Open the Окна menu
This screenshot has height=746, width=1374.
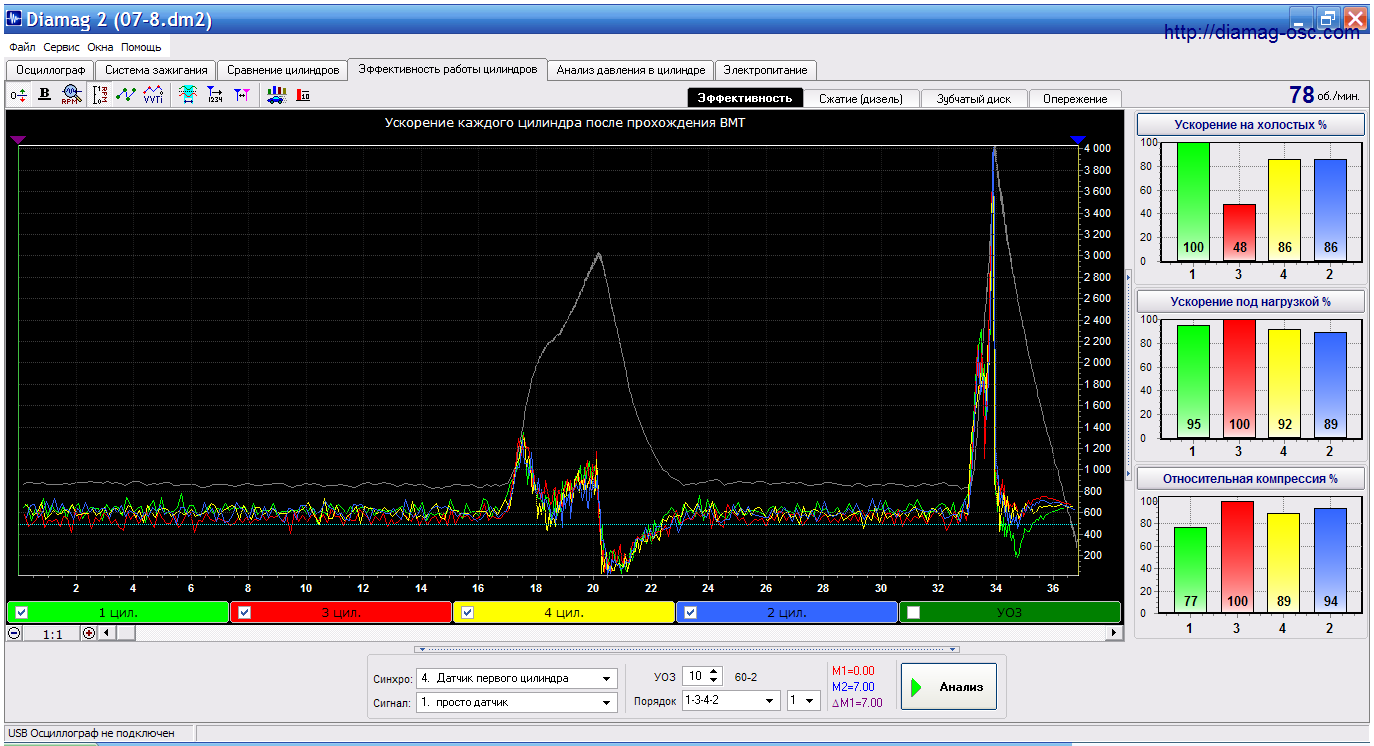click(x=100, y=47)
